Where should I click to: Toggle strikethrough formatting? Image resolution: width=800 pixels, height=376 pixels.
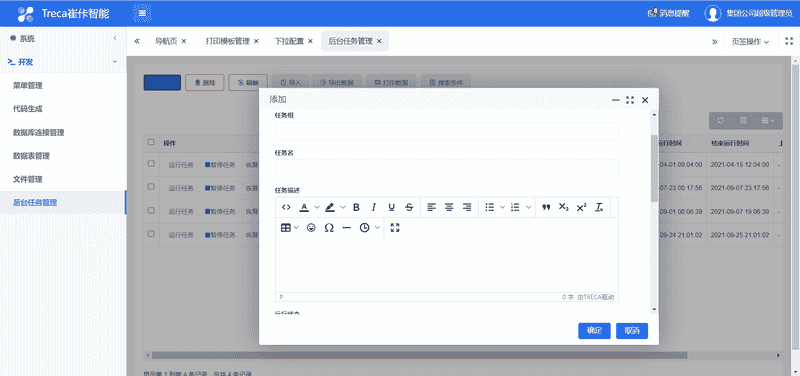tap(409, 207)
